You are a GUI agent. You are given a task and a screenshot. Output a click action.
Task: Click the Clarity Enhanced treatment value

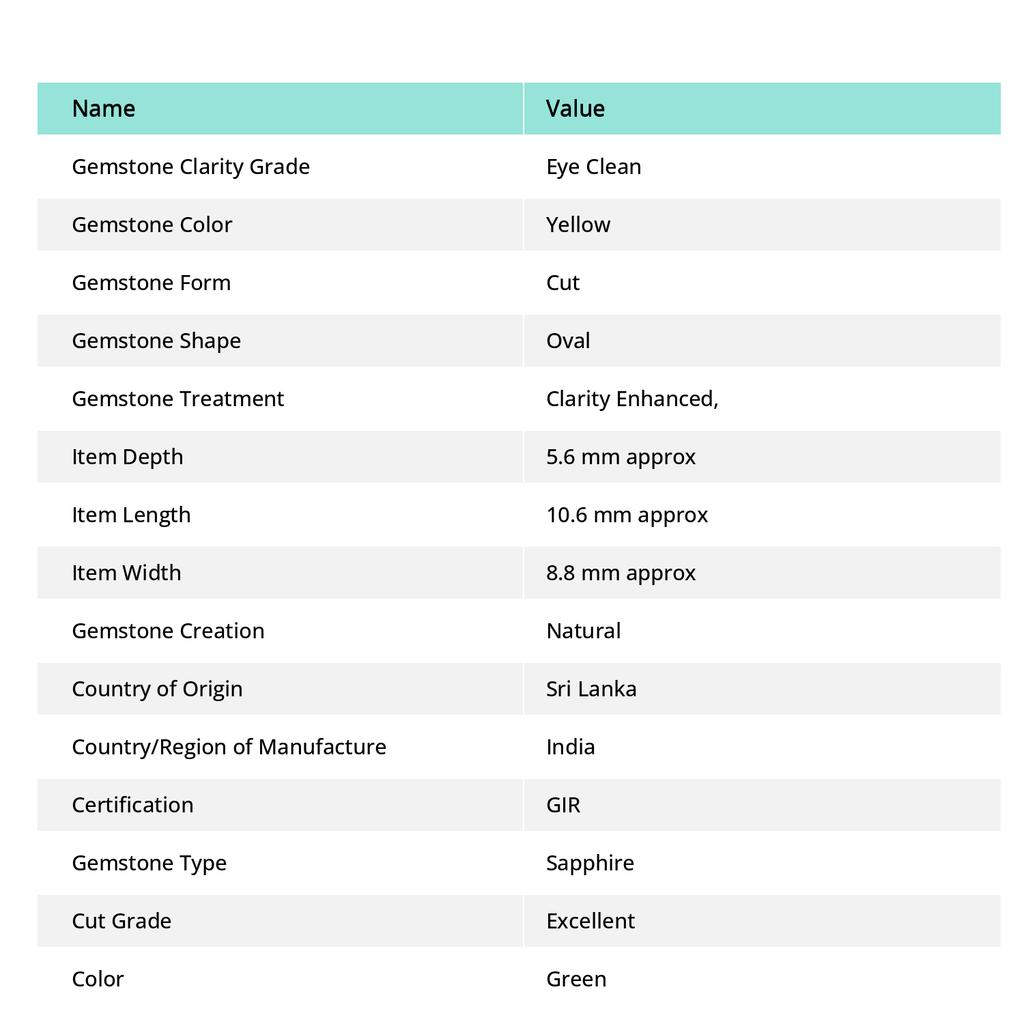[632, 399]
